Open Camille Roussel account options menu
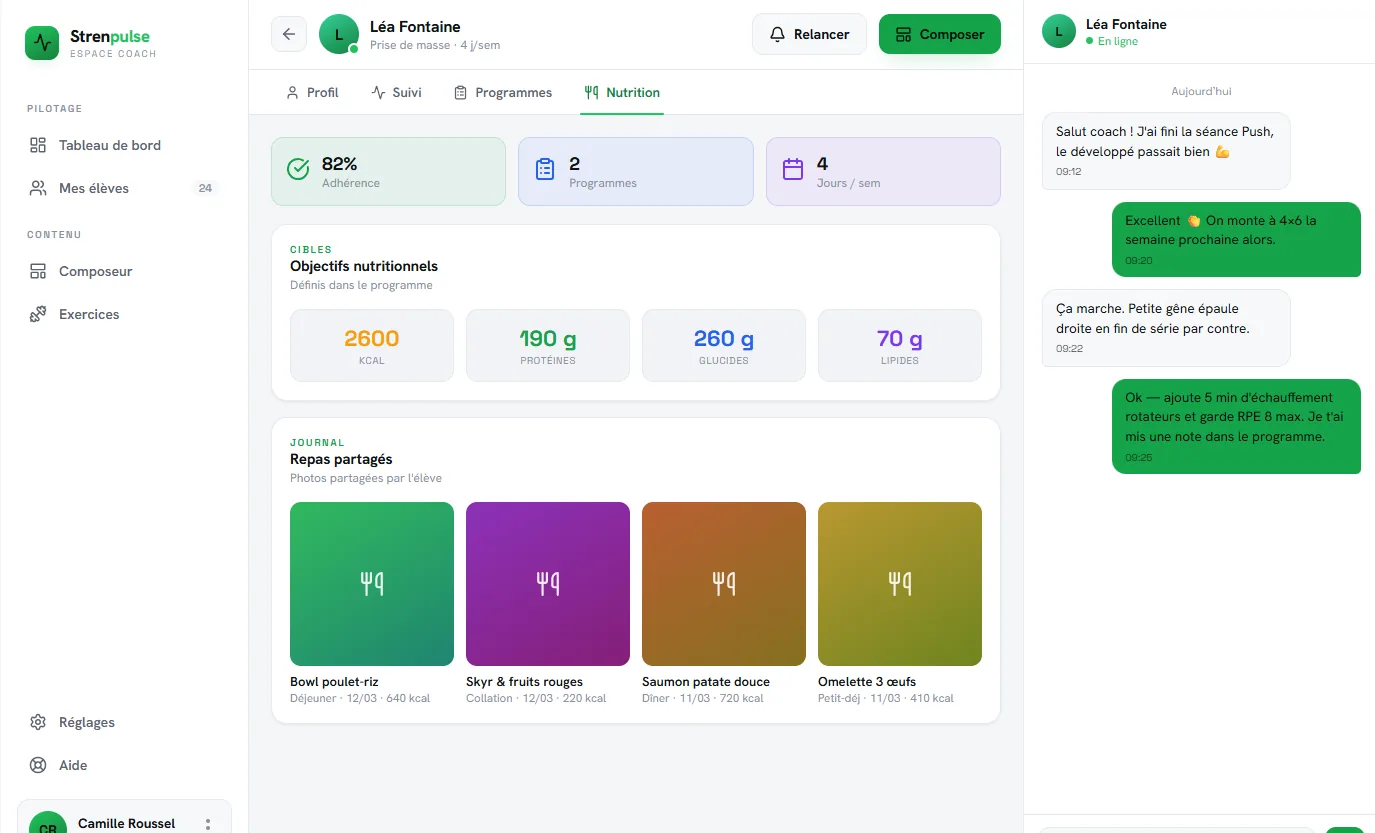 tap(208, 824)
